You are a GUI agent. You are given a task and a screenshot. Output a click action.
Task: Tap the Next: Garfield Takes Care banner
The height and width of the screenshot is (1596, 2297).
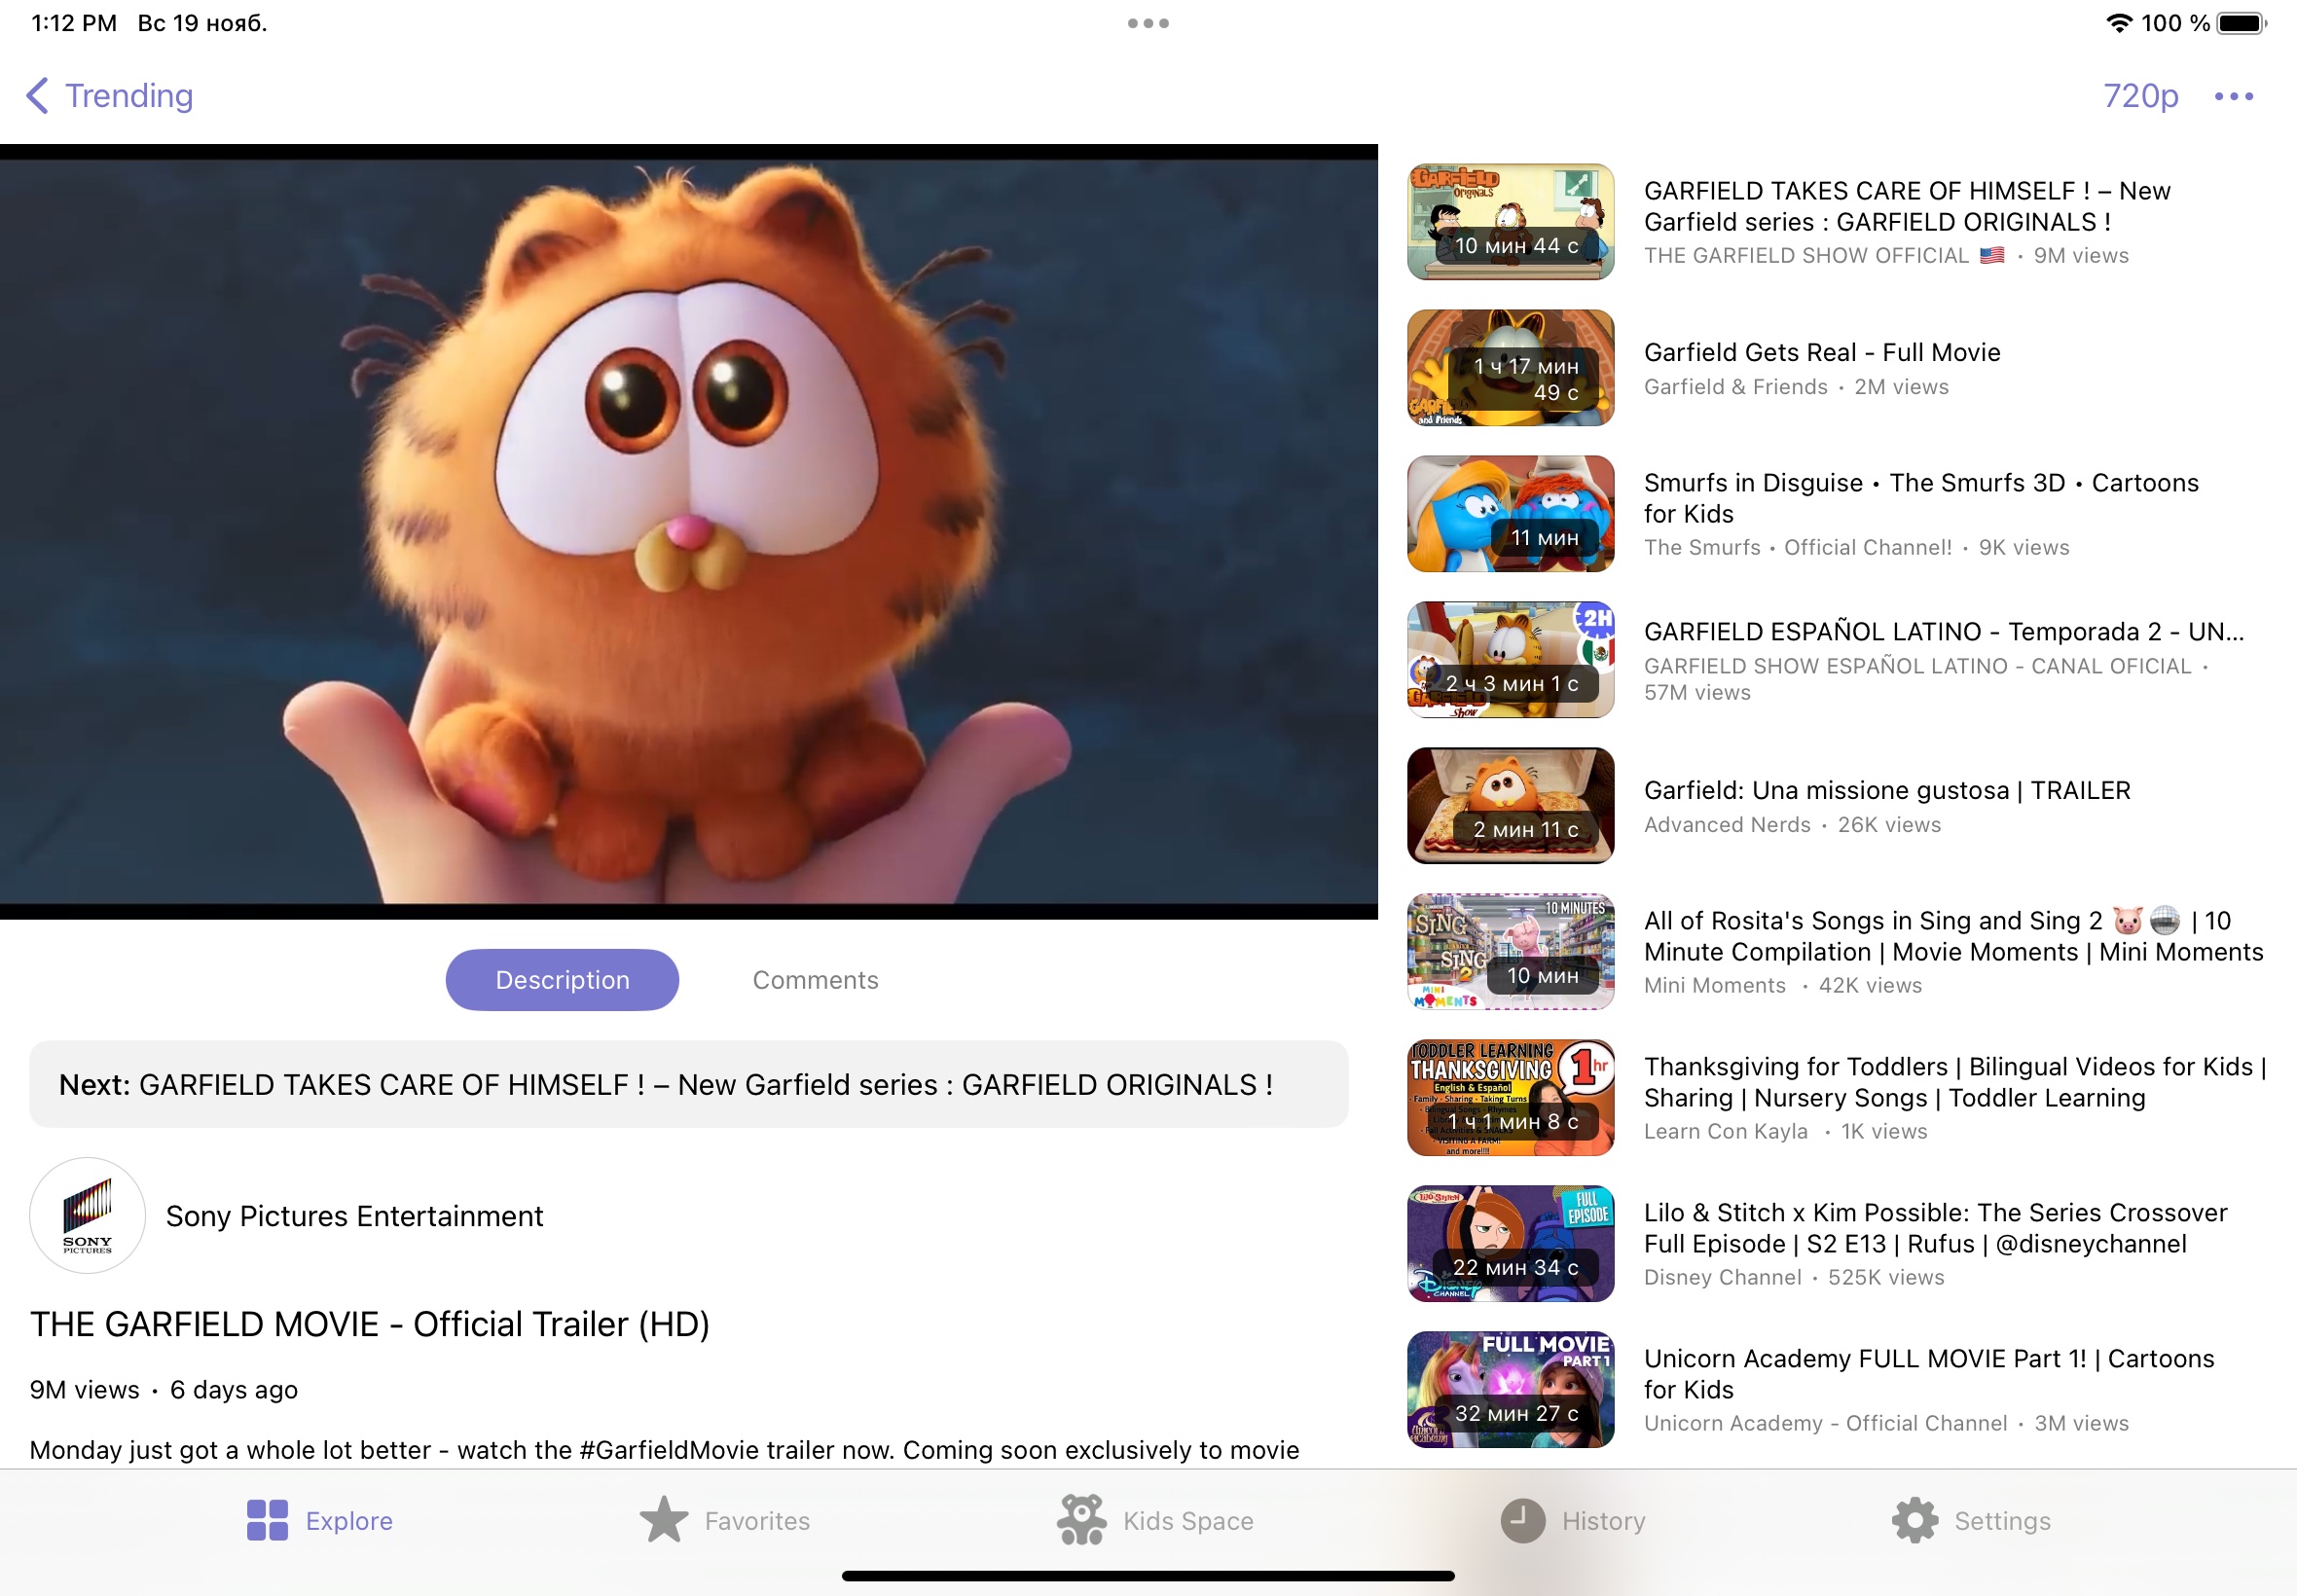[688, 1084]
